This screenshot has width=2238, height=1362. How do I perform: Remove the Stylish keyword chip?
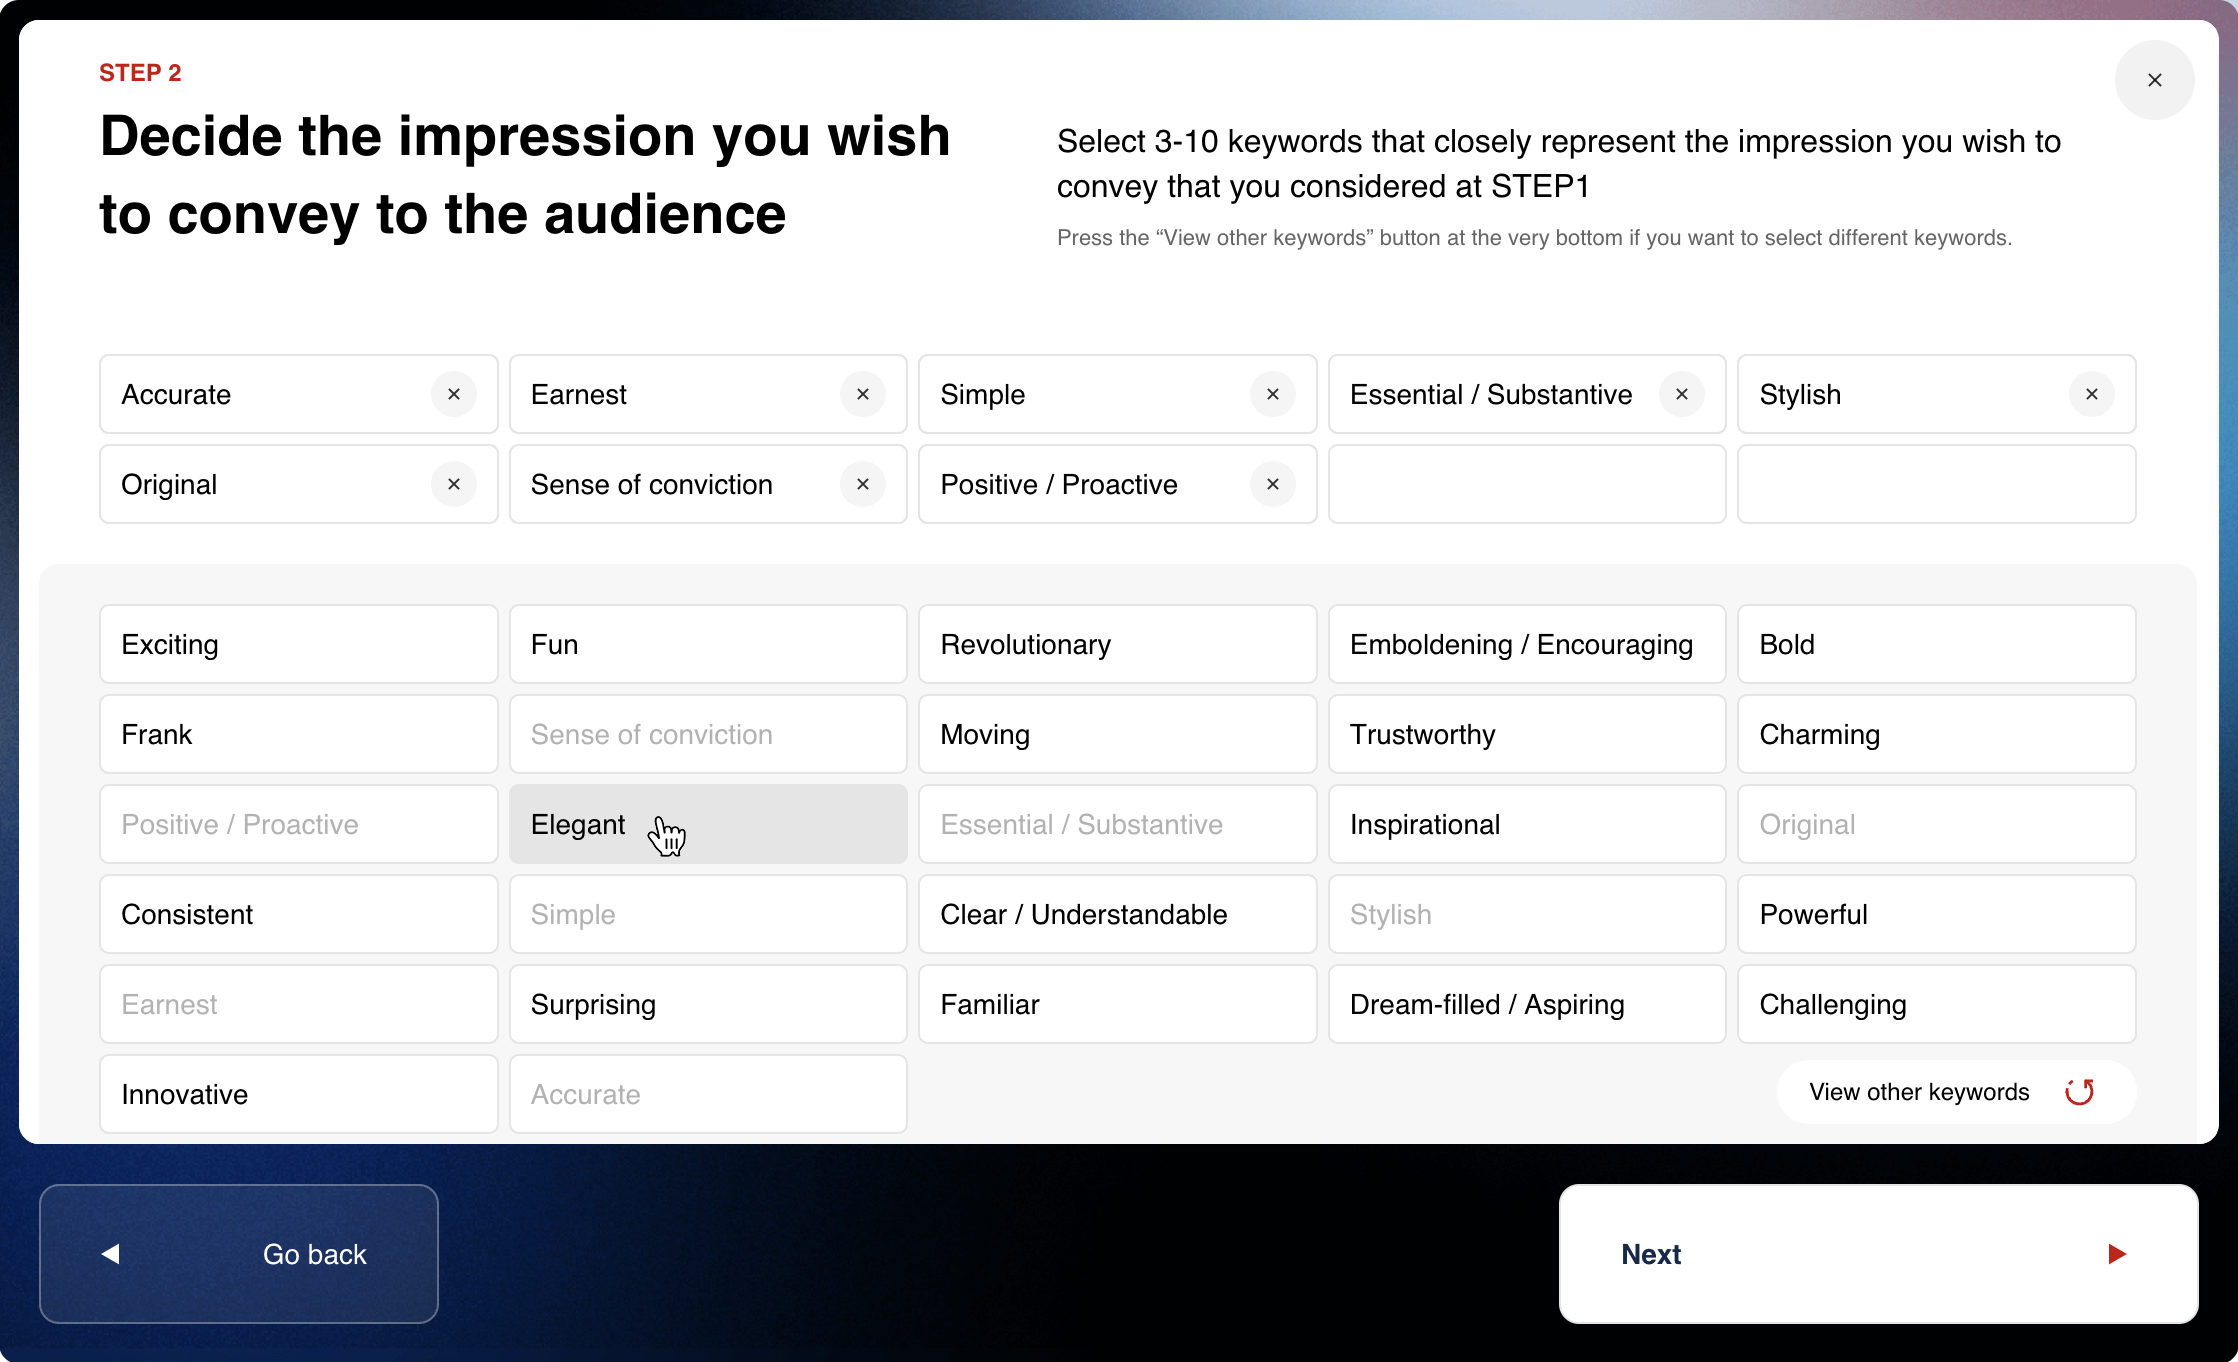coord(2091,394)
